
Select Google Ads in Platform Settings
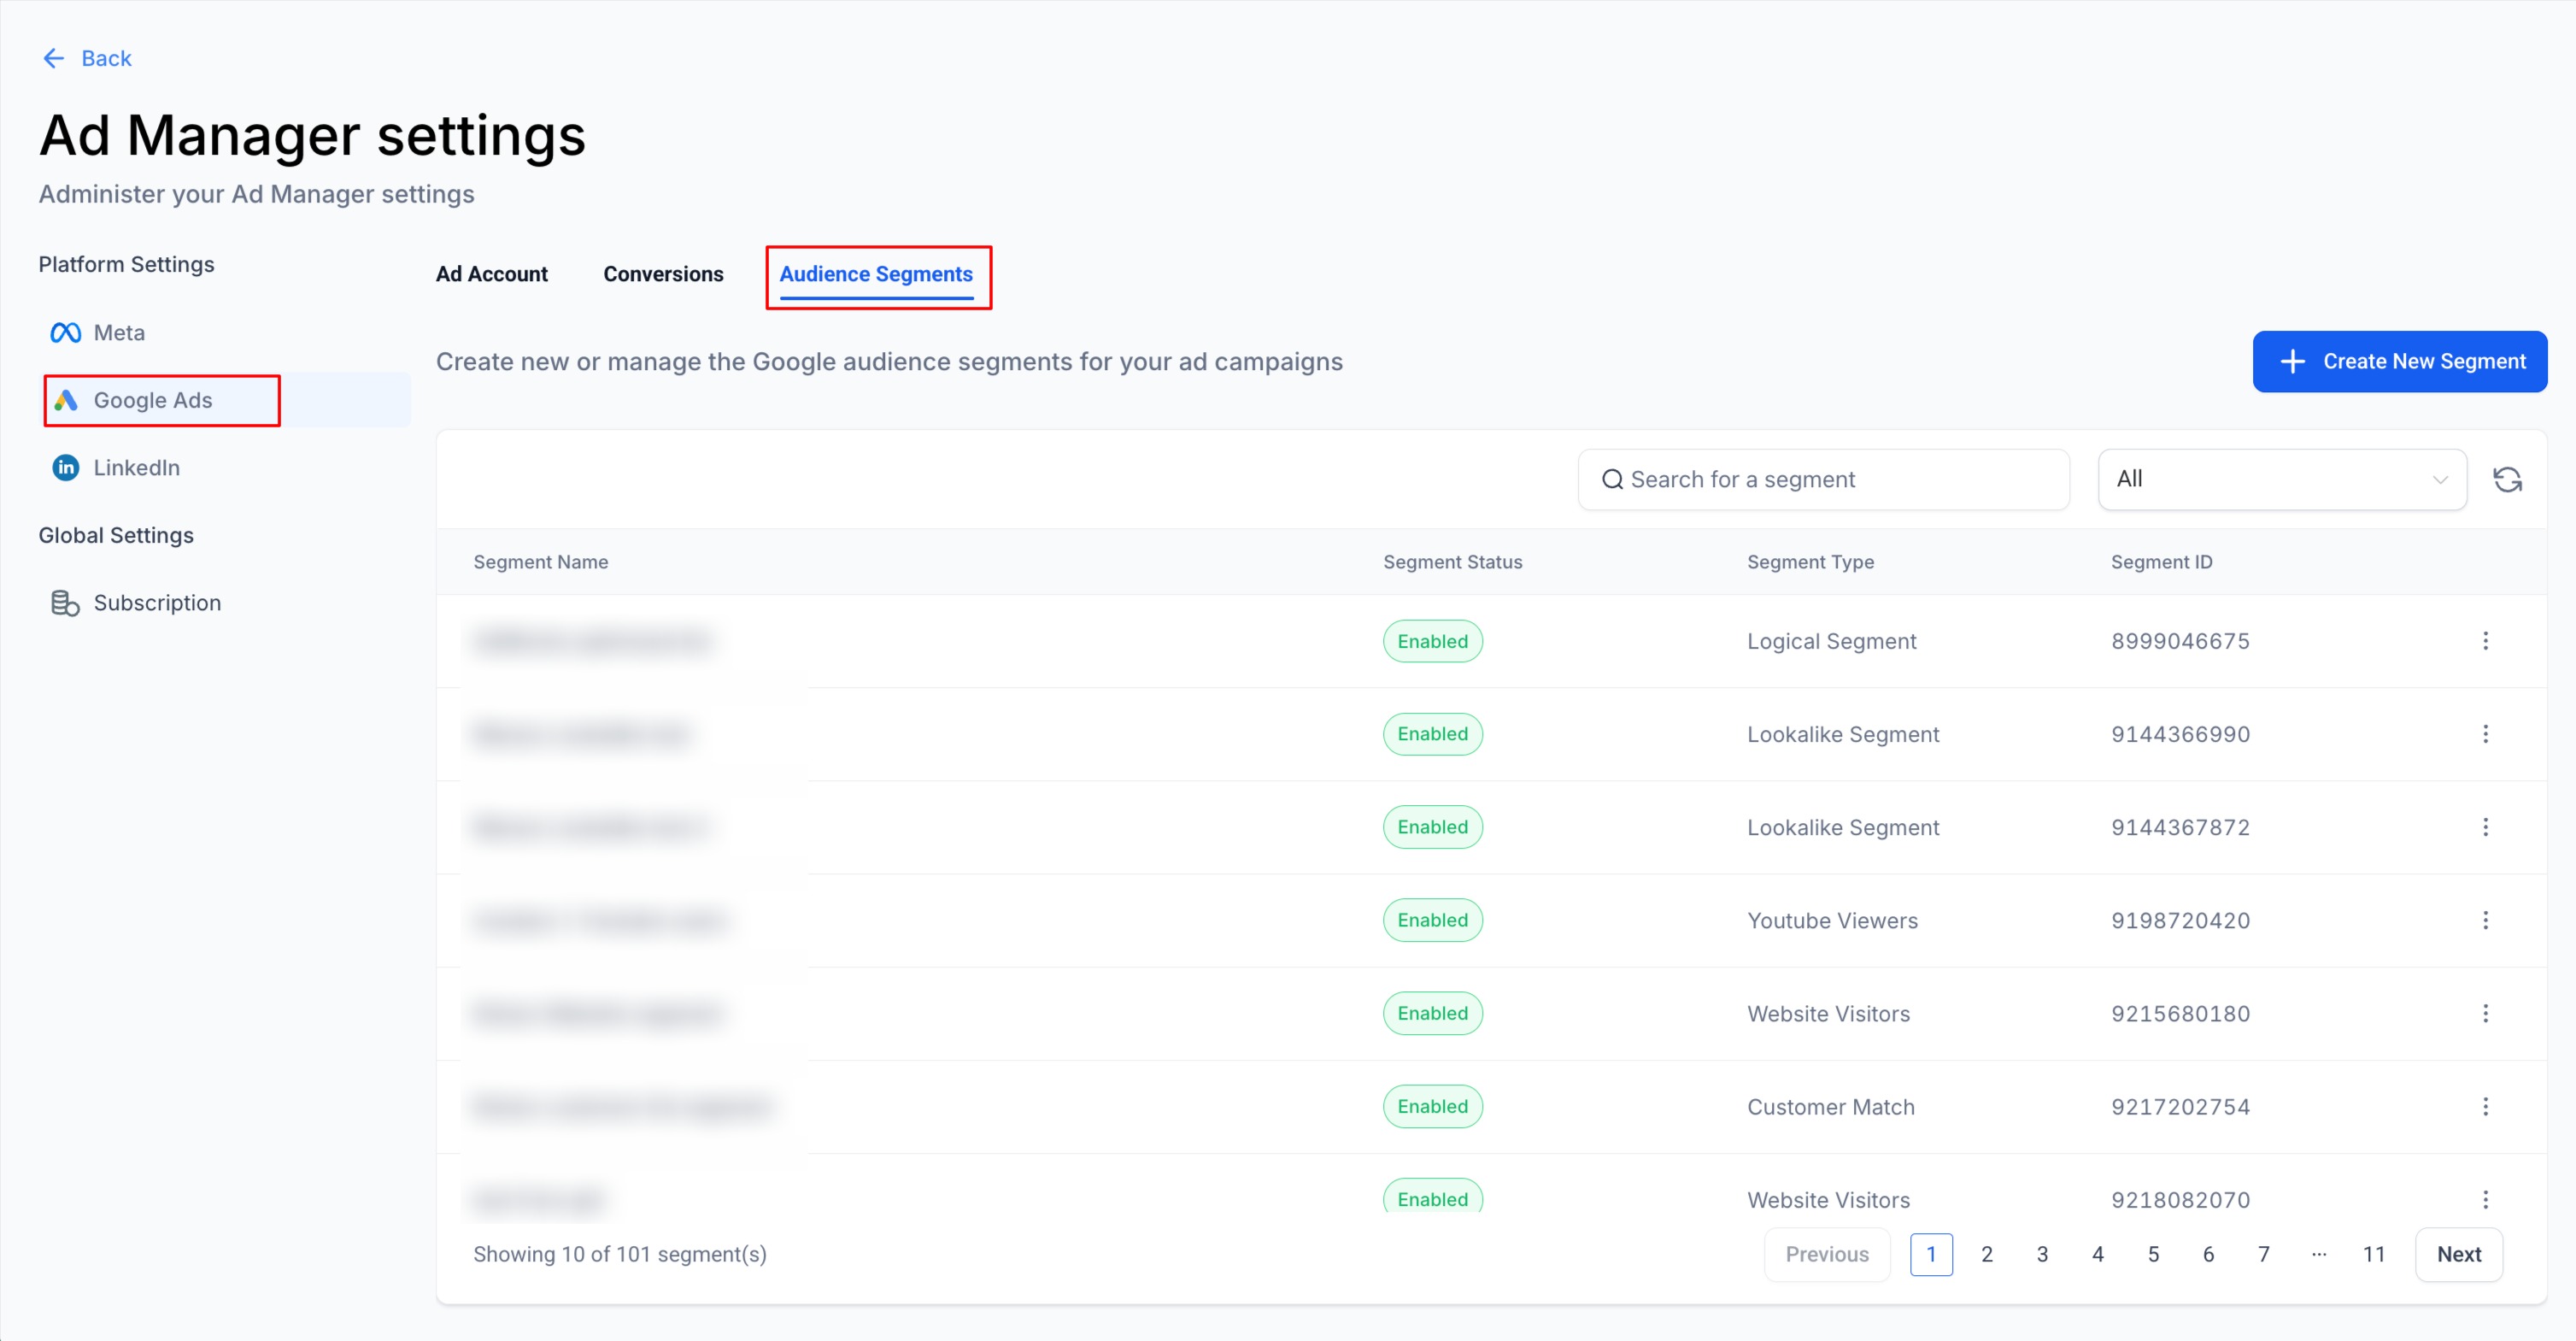[153, 400]
